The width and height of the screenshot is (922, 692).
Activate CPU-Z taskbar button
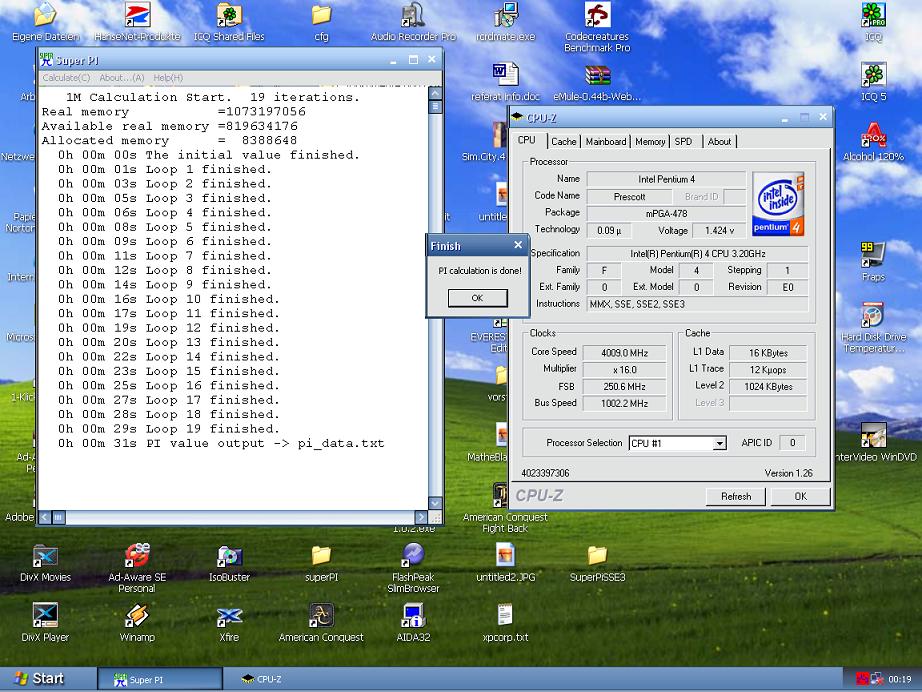click(x=262, y=679)
